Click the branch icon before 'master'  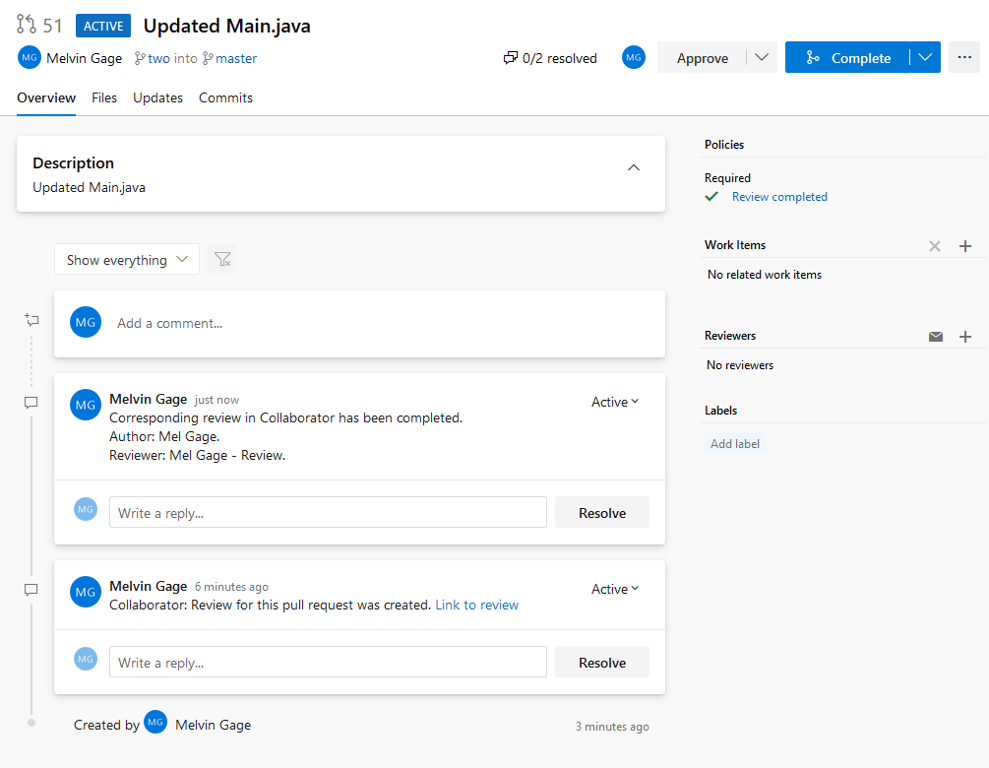click(208, 59)
